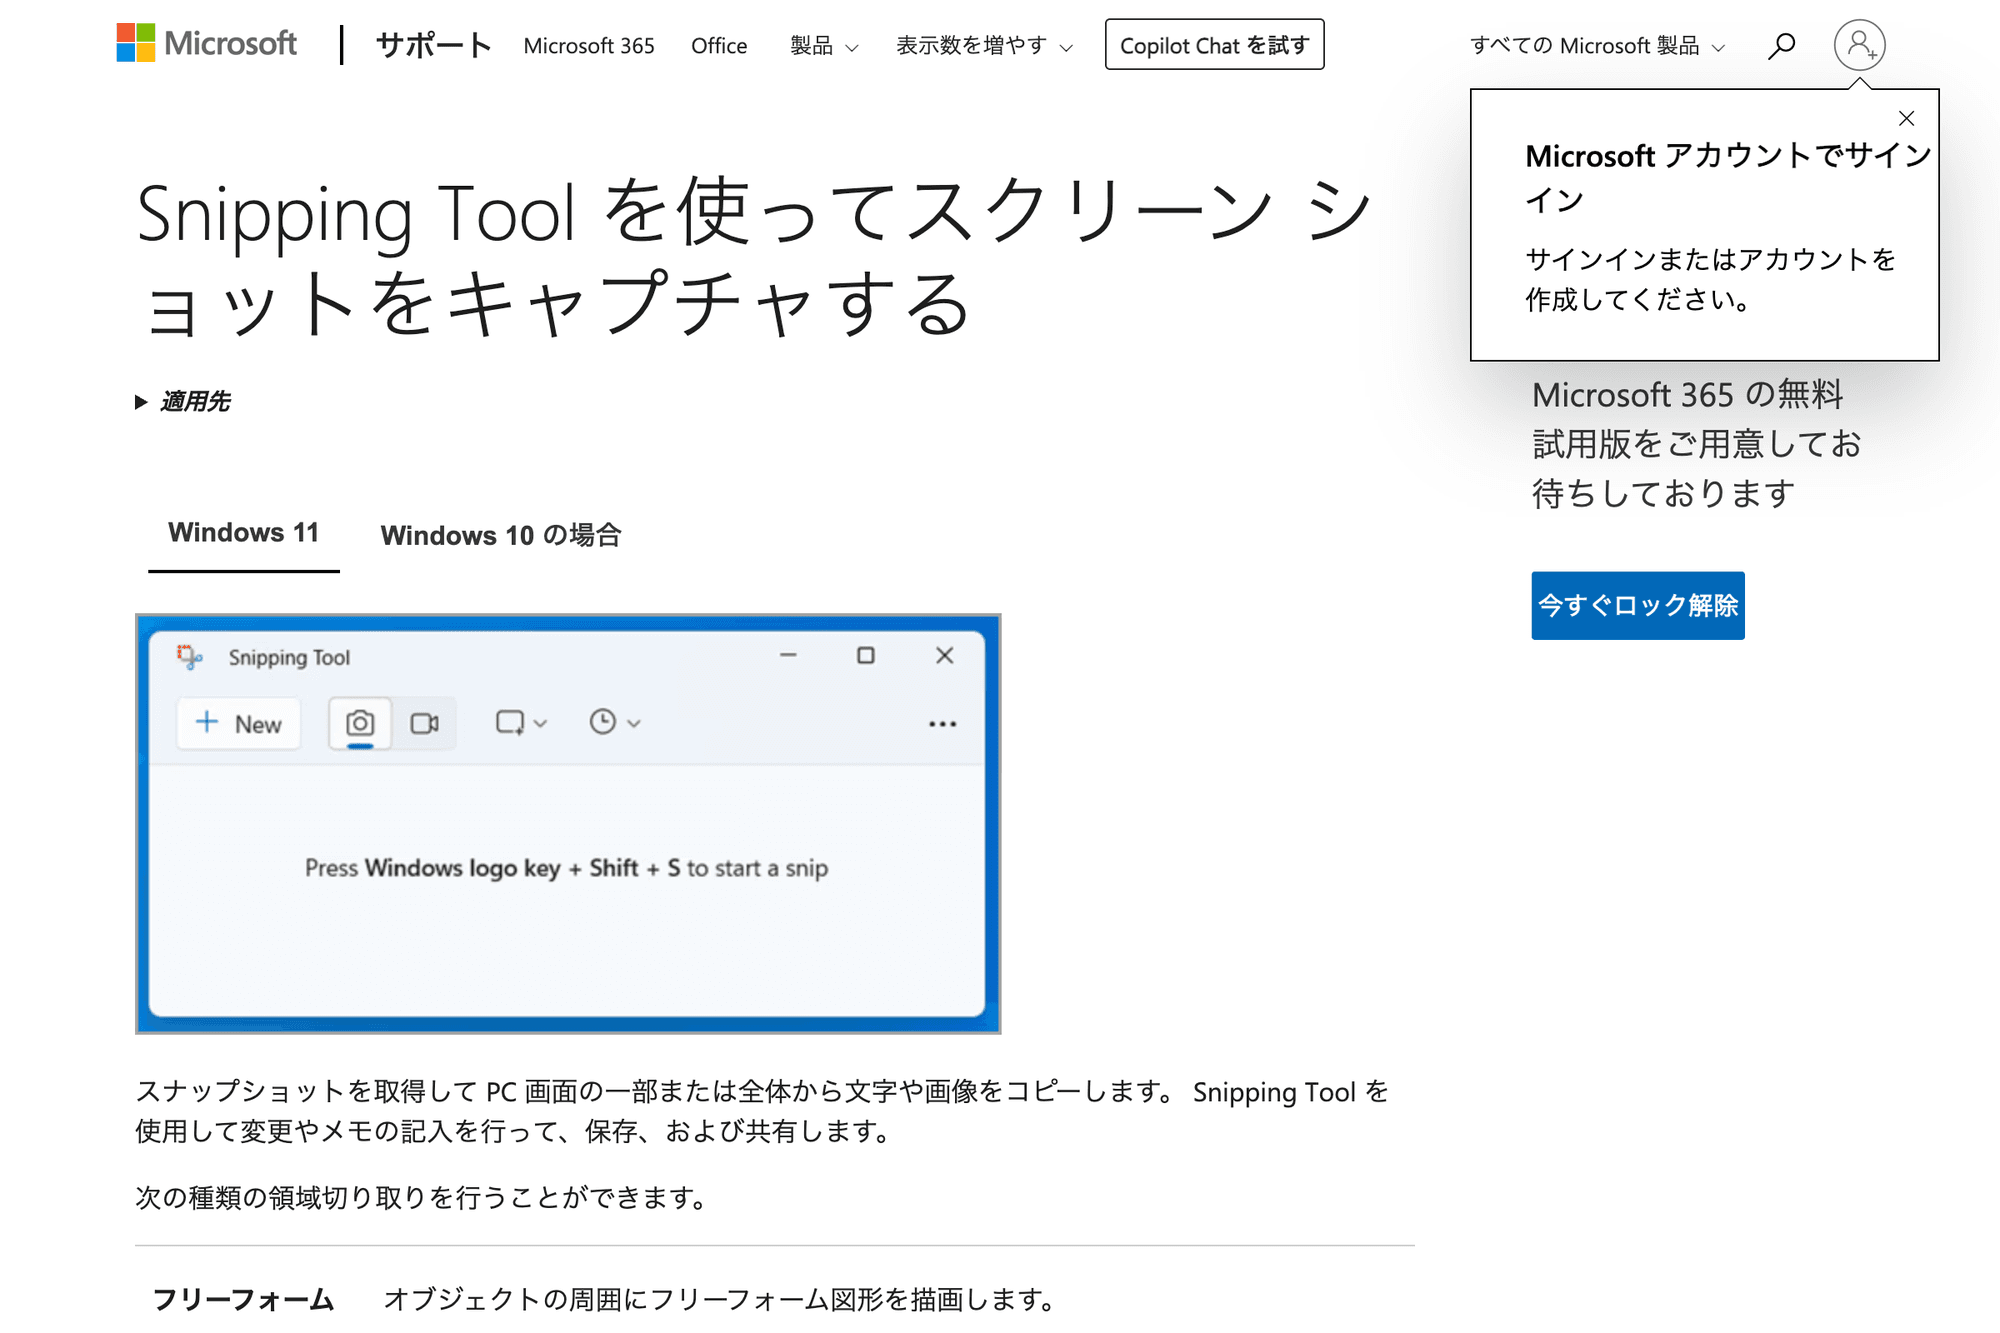
Task: Click the delay timer clock dropdown icon
Action: [x=614, y=722]
